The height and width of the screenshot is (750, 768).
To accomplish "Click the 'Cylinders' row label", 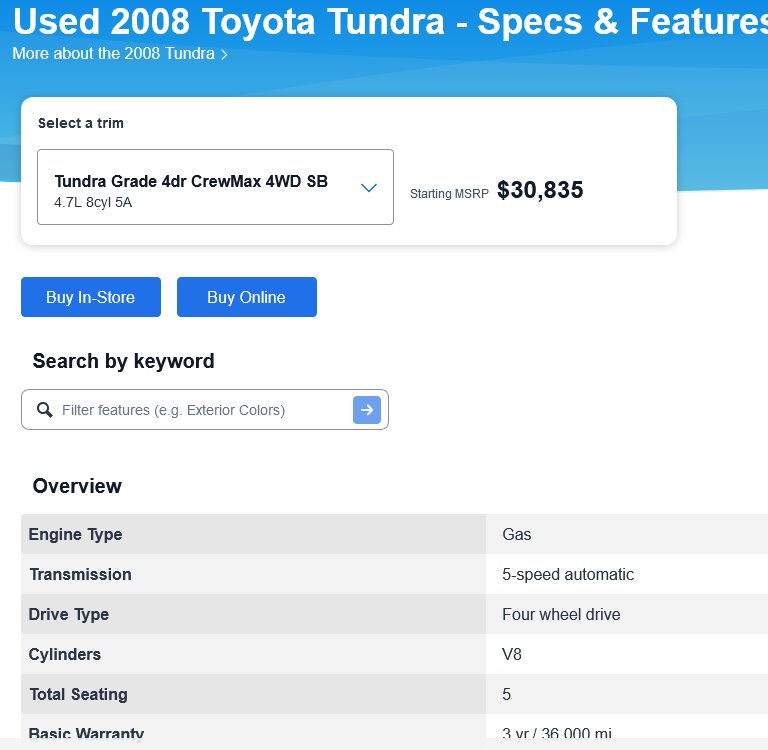I will click(65, 654).
